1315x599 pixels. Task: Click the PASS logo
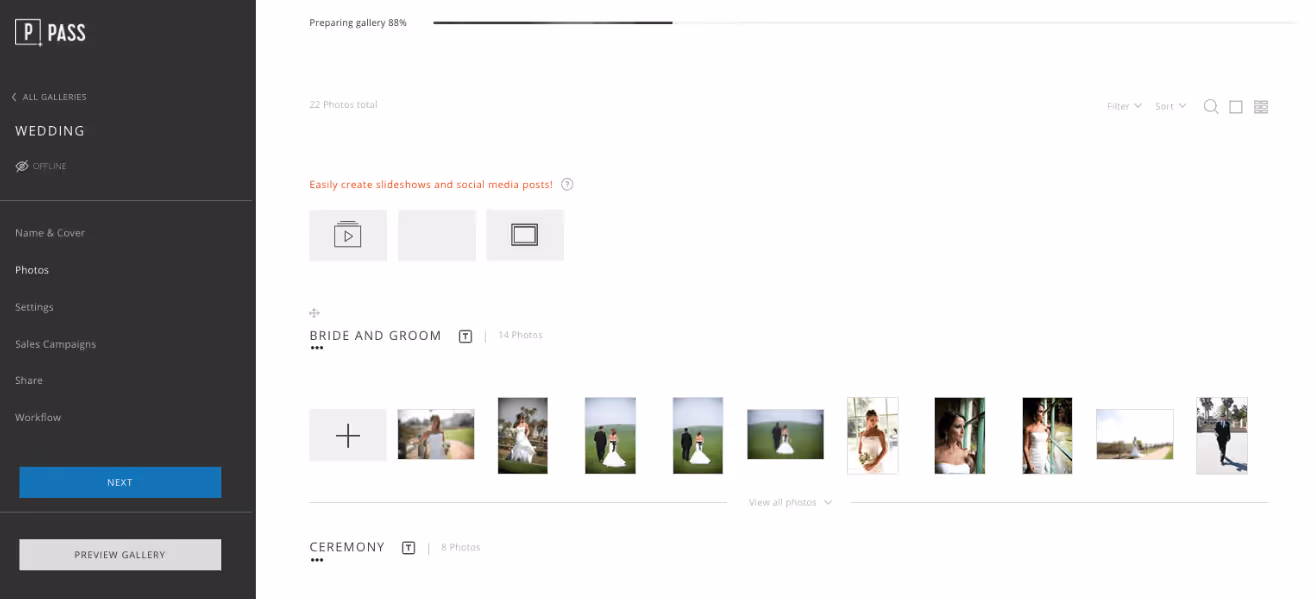(50, 32)
